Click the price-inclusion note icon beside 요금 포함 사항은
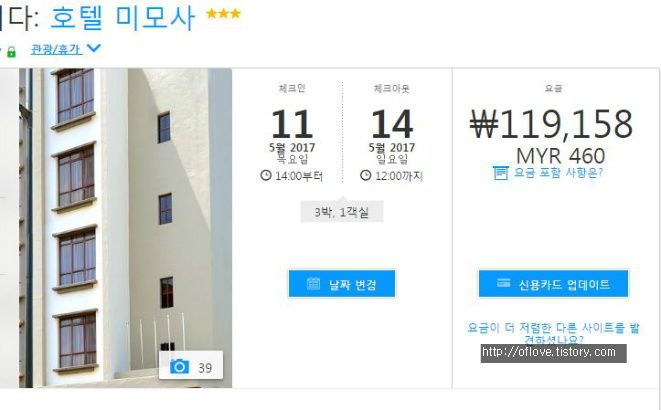The width and height of the screenshot is (661, 410). pyautogui.click(x=500, y=173)
